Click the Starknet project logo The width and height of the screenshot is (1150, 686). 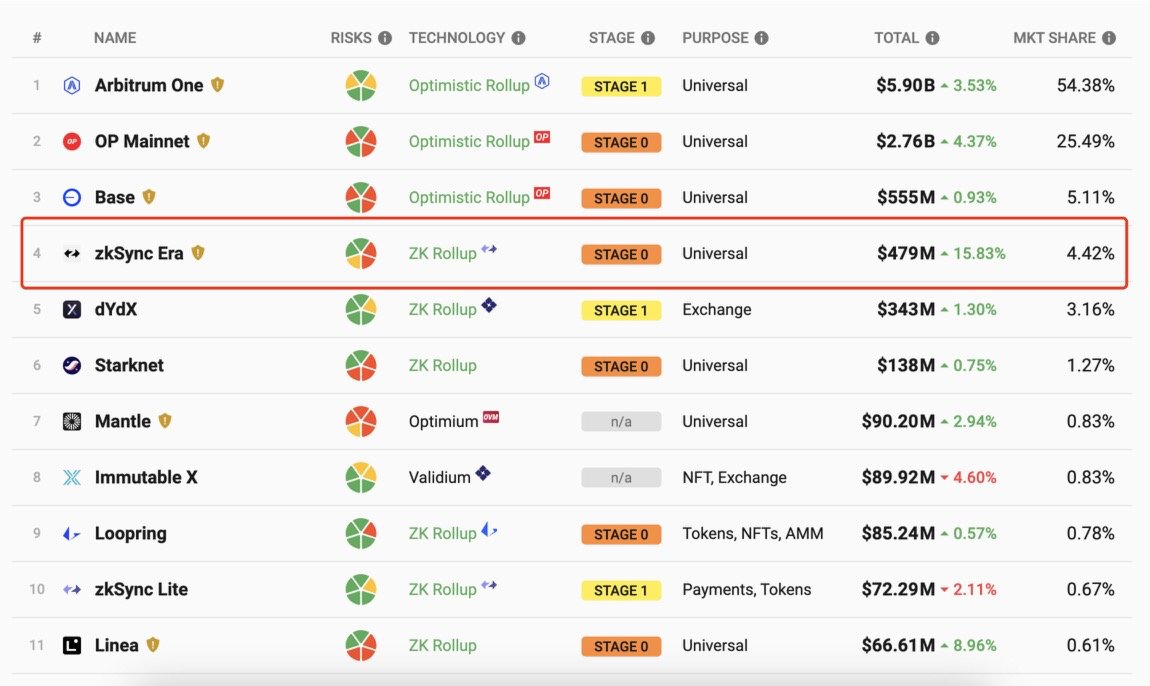(72, 365)
